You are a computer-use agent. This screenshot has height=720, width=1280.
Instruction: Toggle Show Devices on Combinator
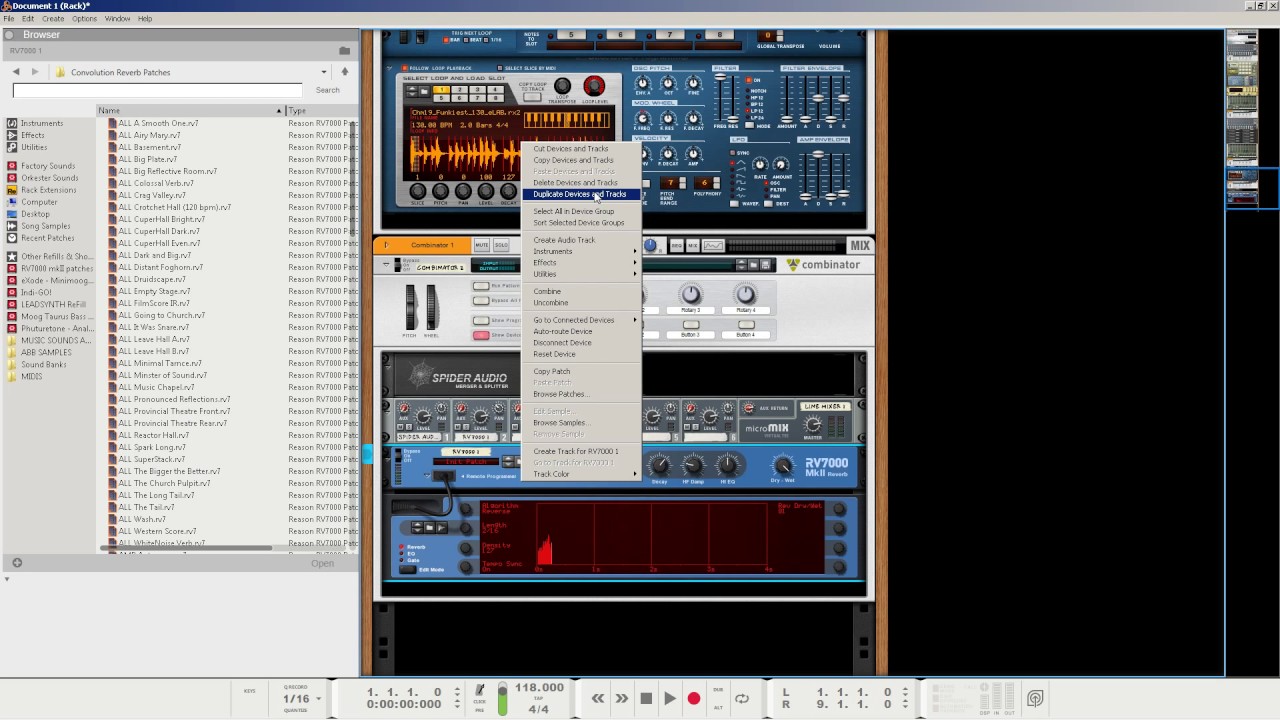pyautogui.click(x=481, y=335)
